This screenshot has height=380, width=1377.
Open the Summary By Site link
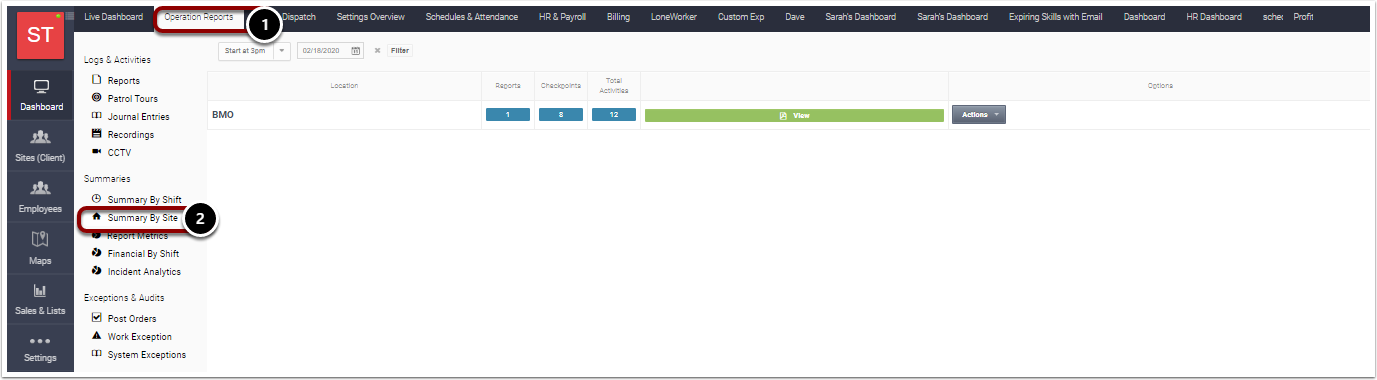pos(143,217)
